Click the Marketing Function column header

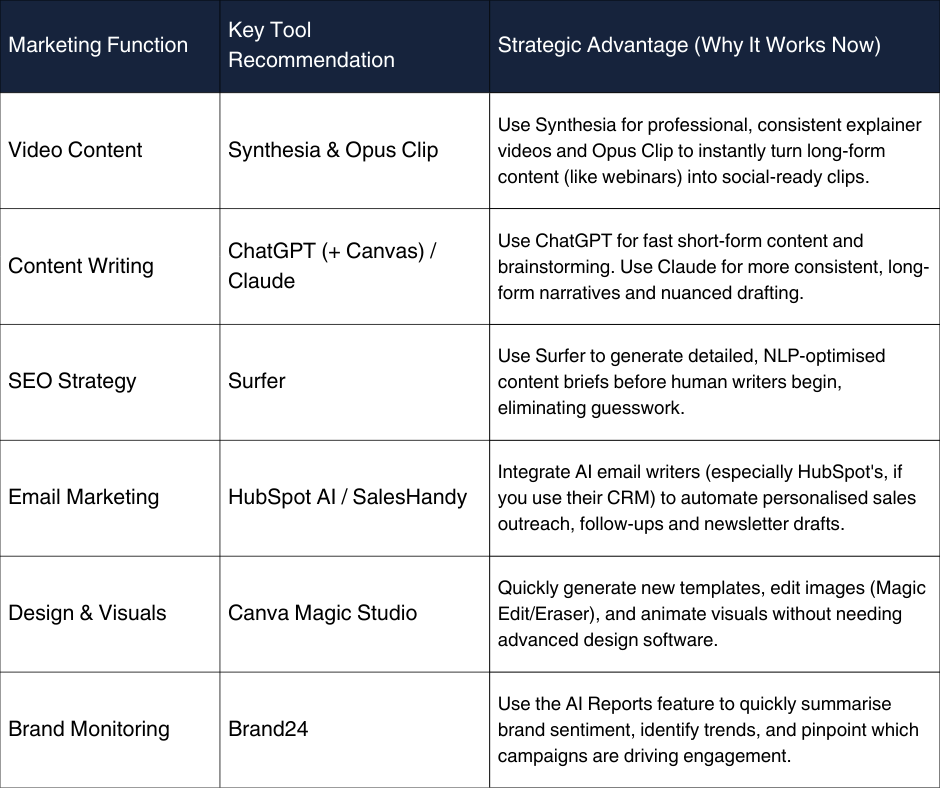pos(98,45)
